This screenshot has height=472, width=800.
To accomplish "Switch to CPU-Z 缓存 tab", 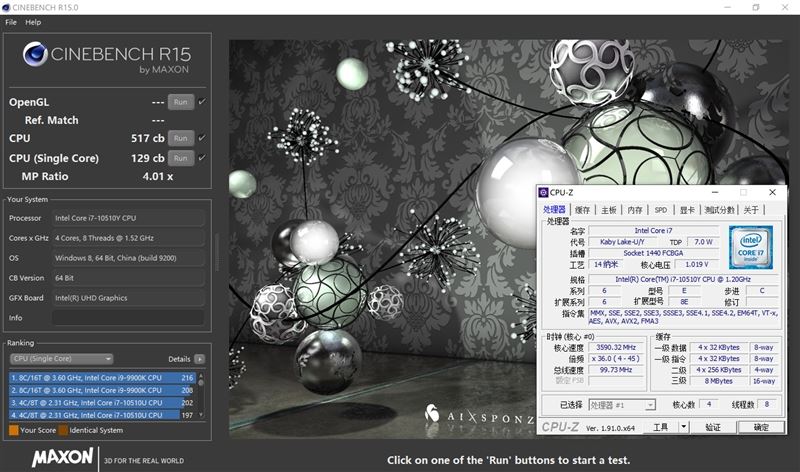I will click(x=582, y=210).
